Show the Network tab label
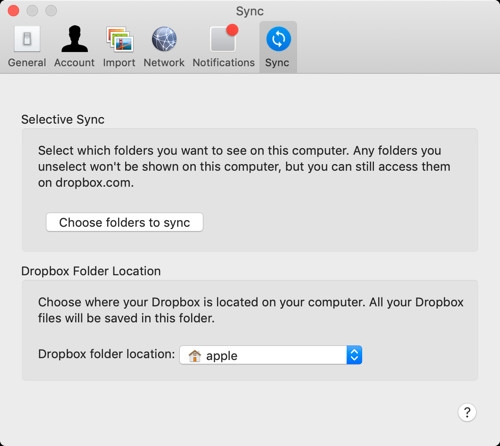This screenshot has width=500, height=446. tap(164, 63)
